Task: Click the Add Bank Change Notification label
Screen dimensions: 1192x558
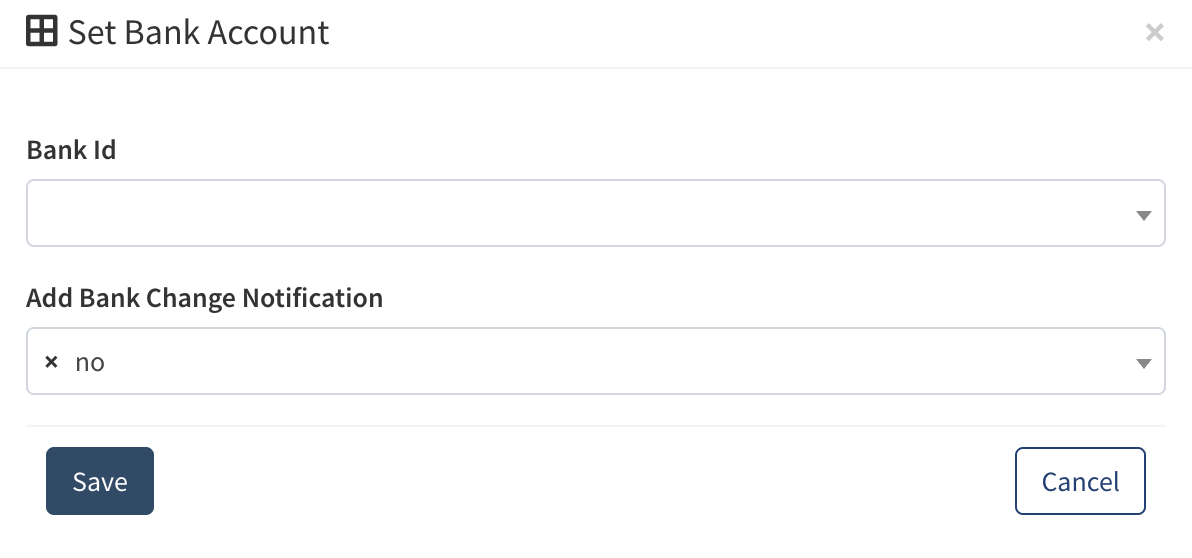Action: tap(204, 298)
